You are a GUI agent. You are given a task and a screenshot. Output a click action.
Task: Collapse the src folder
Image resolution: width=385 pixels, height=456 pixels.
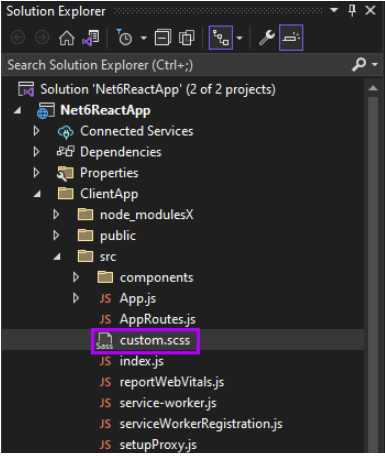point(57,257)
